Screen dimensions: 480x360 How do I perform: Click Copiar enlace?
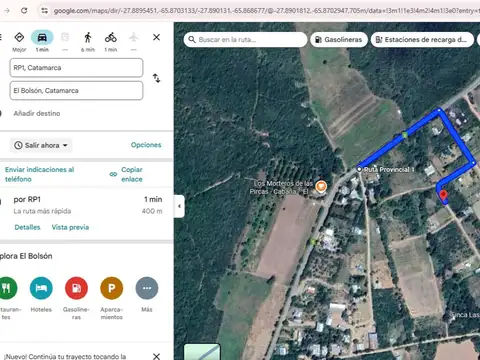coord(132,174)
